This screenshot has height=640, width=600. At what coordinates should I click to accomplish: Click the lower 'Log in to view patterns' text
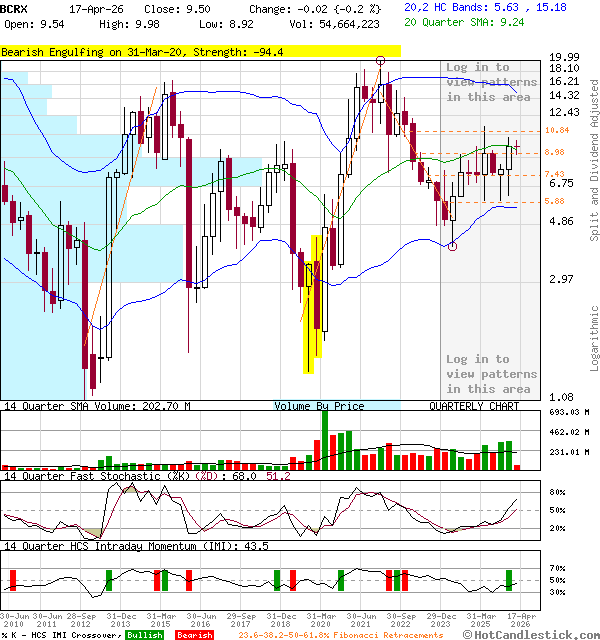491,374
